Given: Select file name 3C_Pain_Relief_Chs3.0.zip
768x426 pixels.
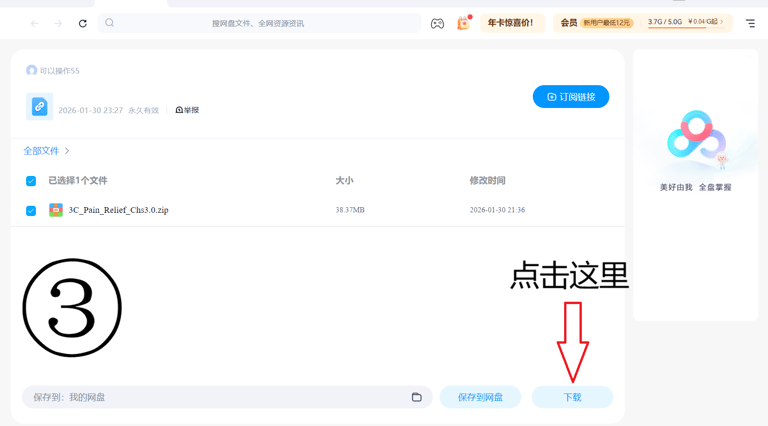Looking at the screenshot, I should point(119,210).
